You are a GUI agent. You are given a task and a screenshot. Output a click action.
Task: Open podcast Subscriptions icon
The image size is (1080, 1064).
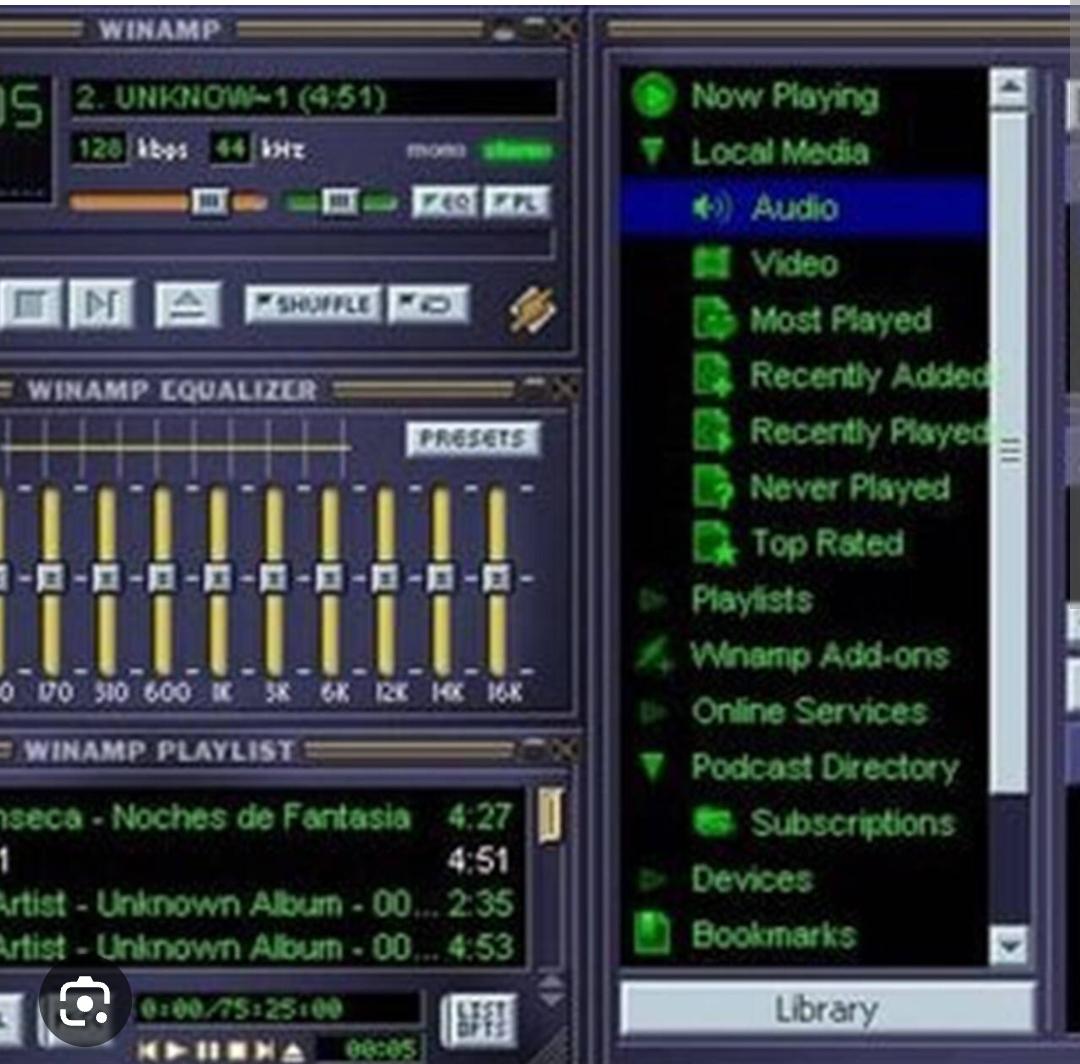coord(714,823)
